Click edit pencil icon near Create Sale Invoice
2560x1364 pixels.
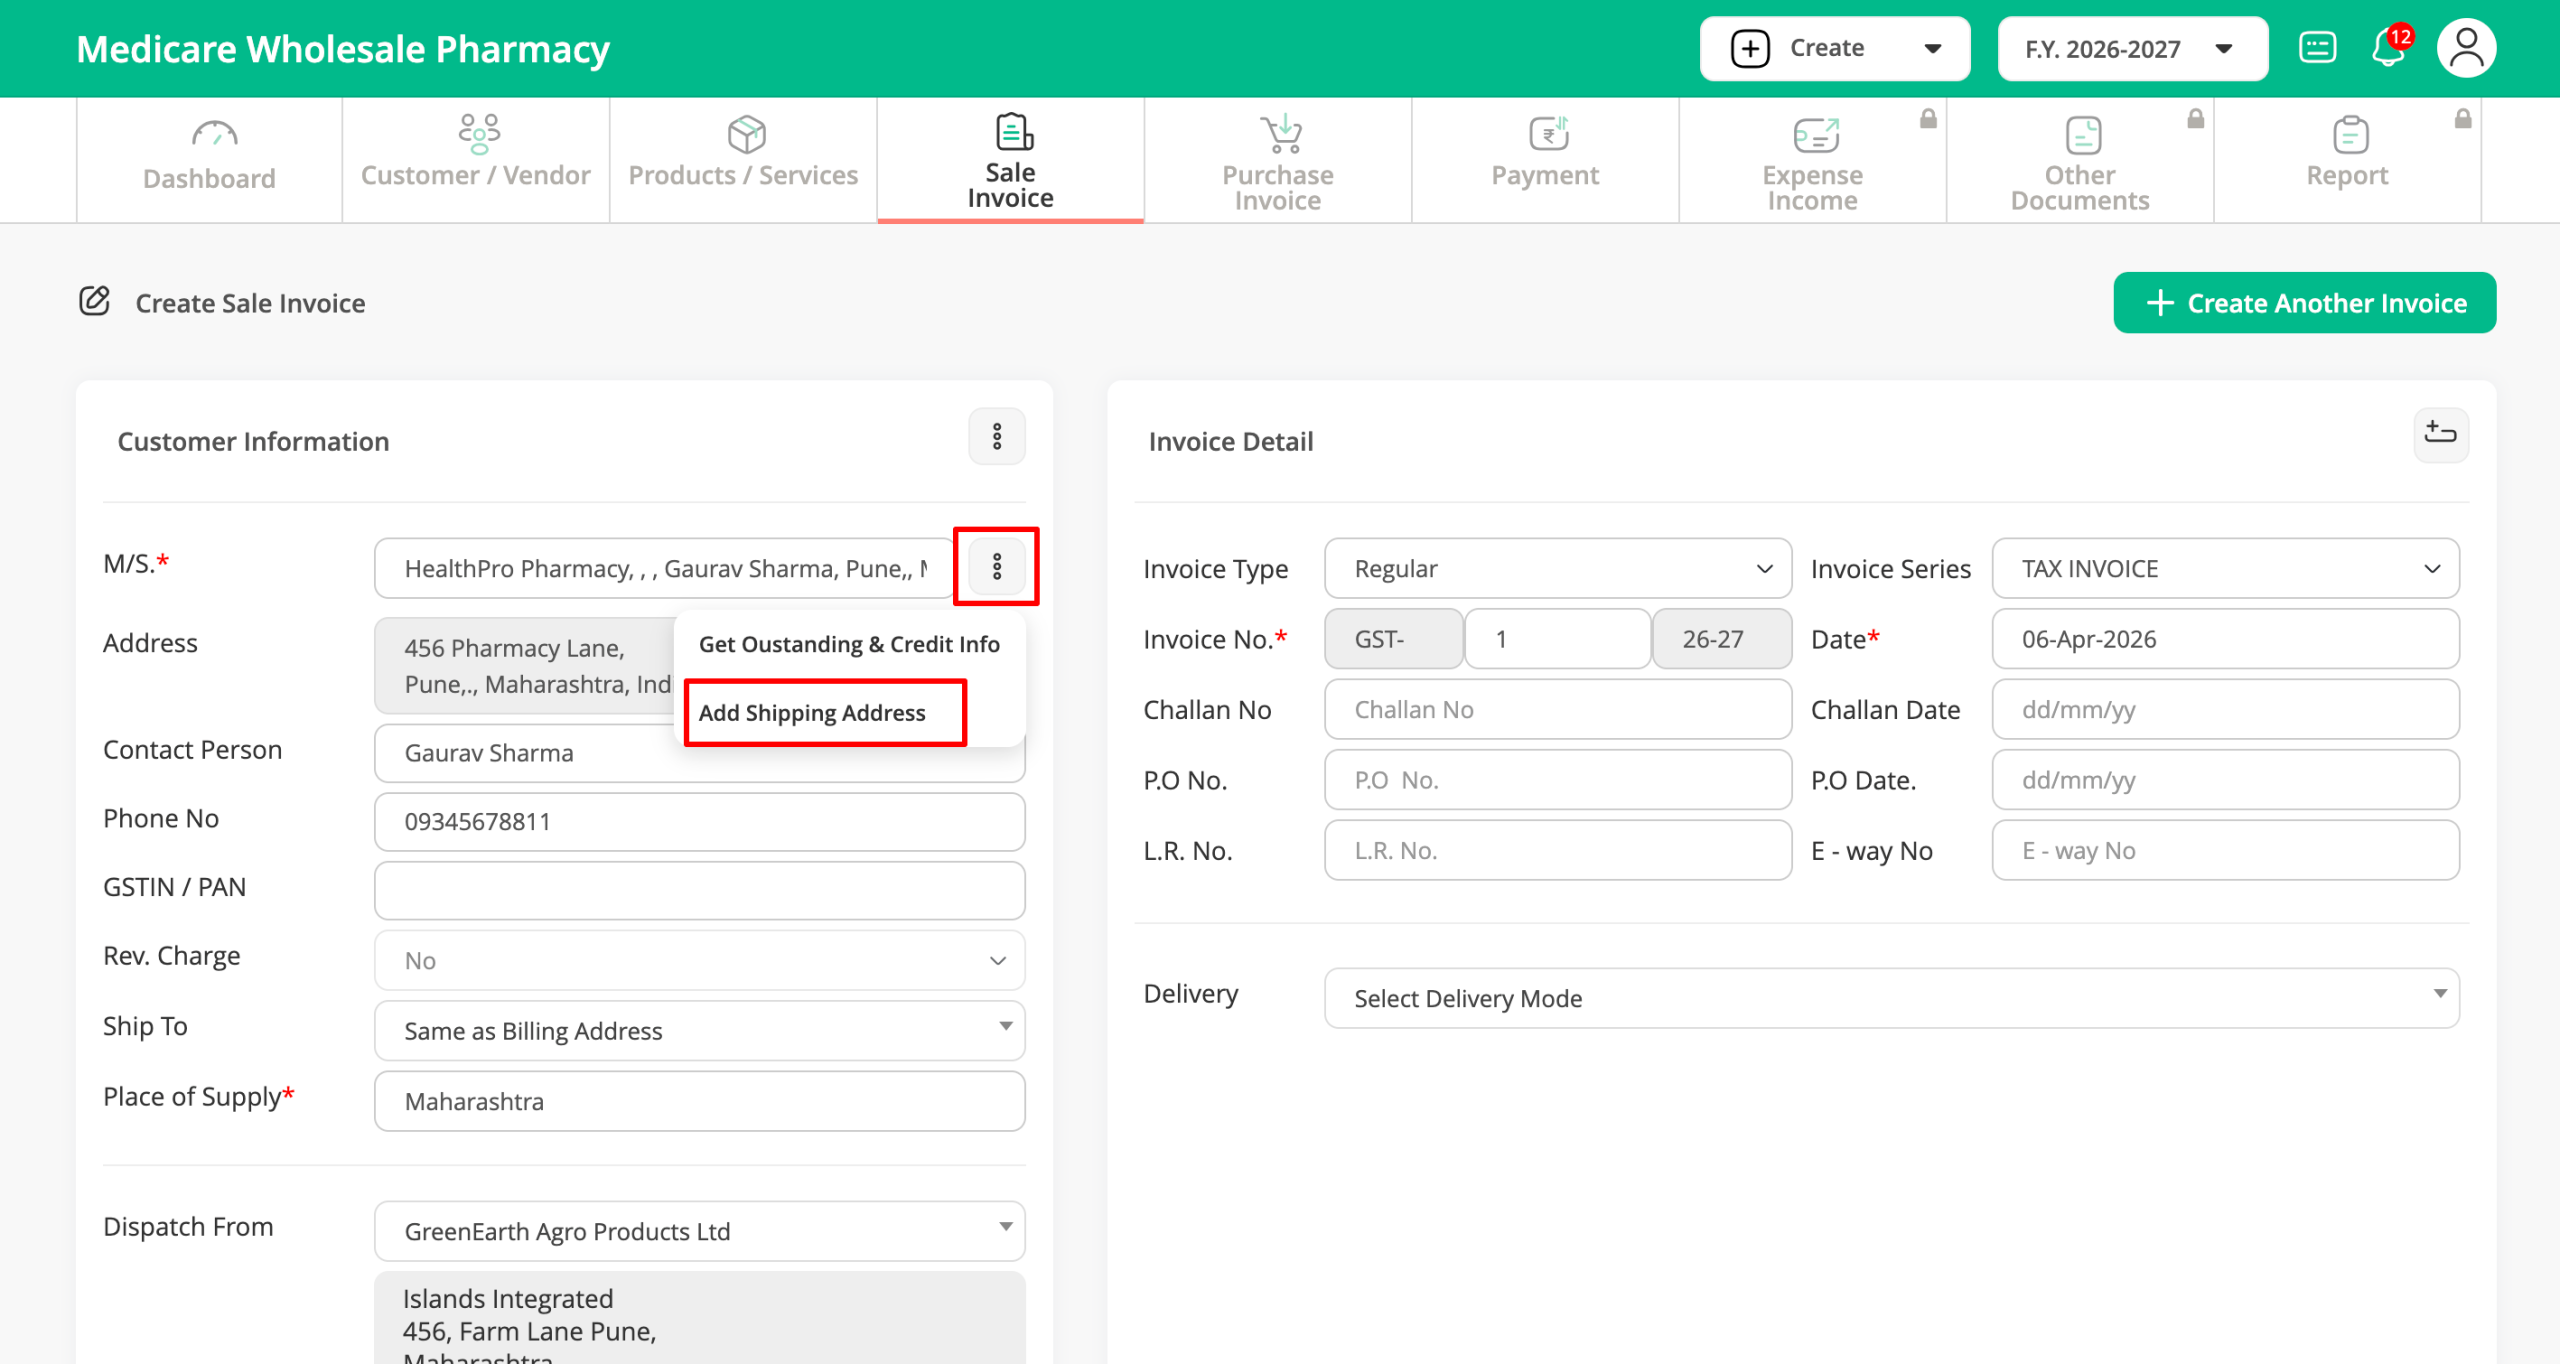click(94, 301)
